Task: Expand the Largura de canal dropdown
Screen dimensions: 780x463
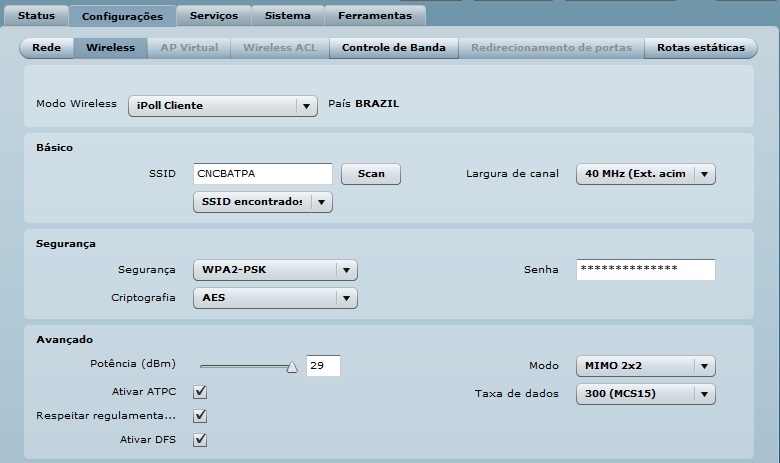Action: click(x=646, y=174)
